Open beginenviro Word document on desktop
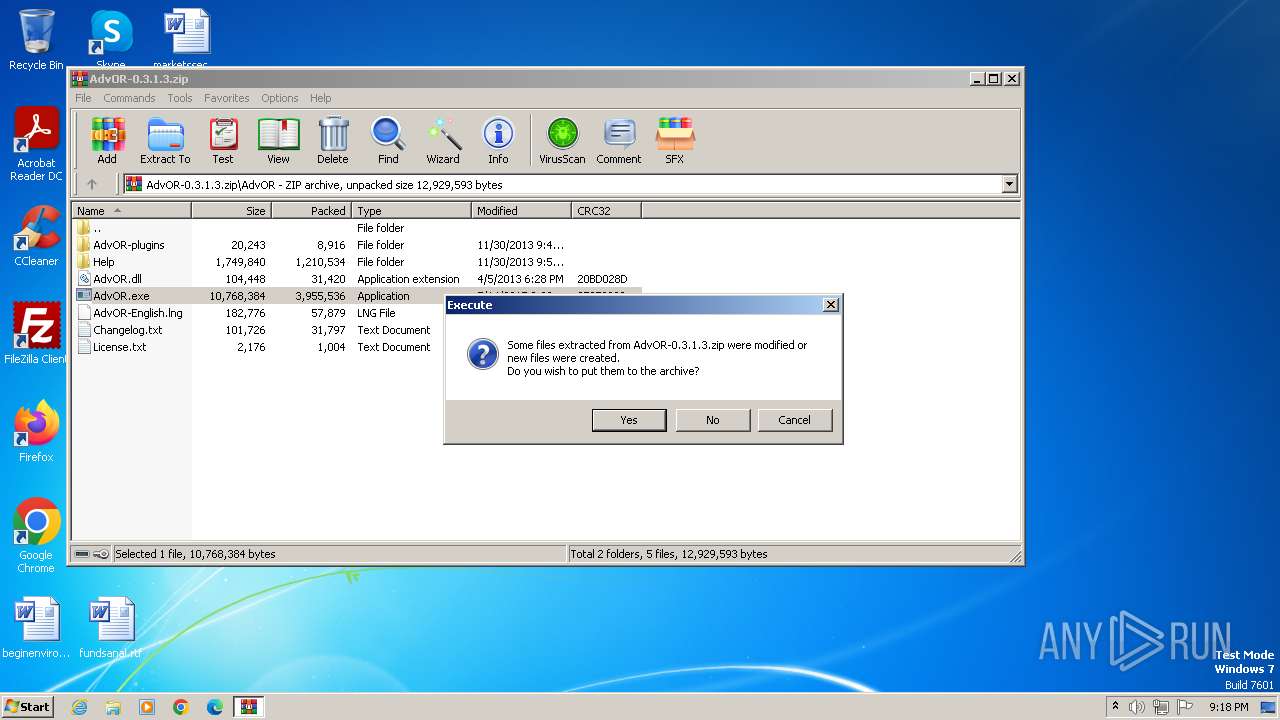The width and height of the screenshot is (1280, 720). [x=36, y=628]
